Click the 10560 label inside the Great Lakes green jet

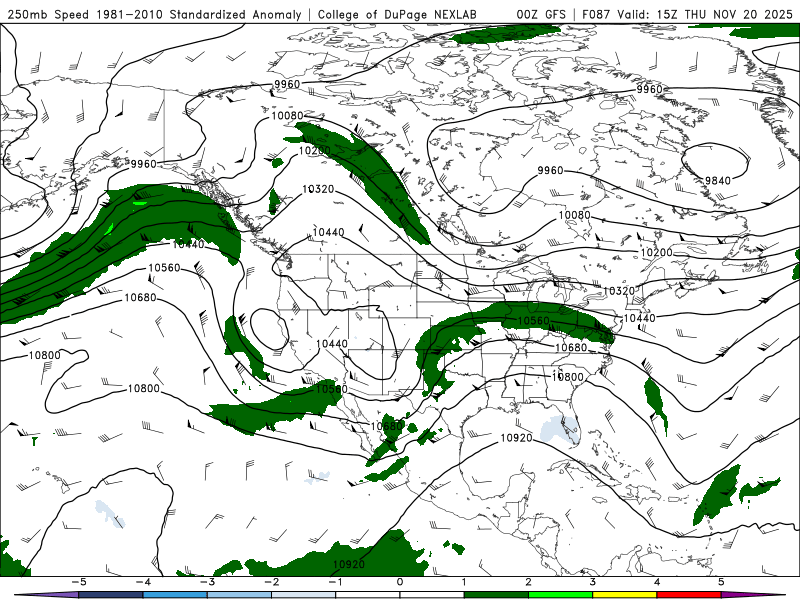(534, 321)
